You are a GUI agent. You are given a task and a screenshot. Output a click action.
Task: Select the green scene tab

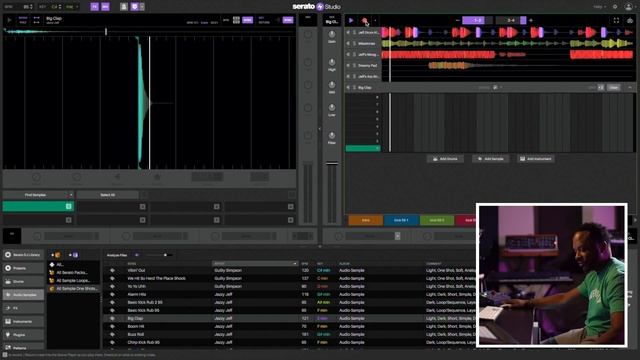[437, 220]
